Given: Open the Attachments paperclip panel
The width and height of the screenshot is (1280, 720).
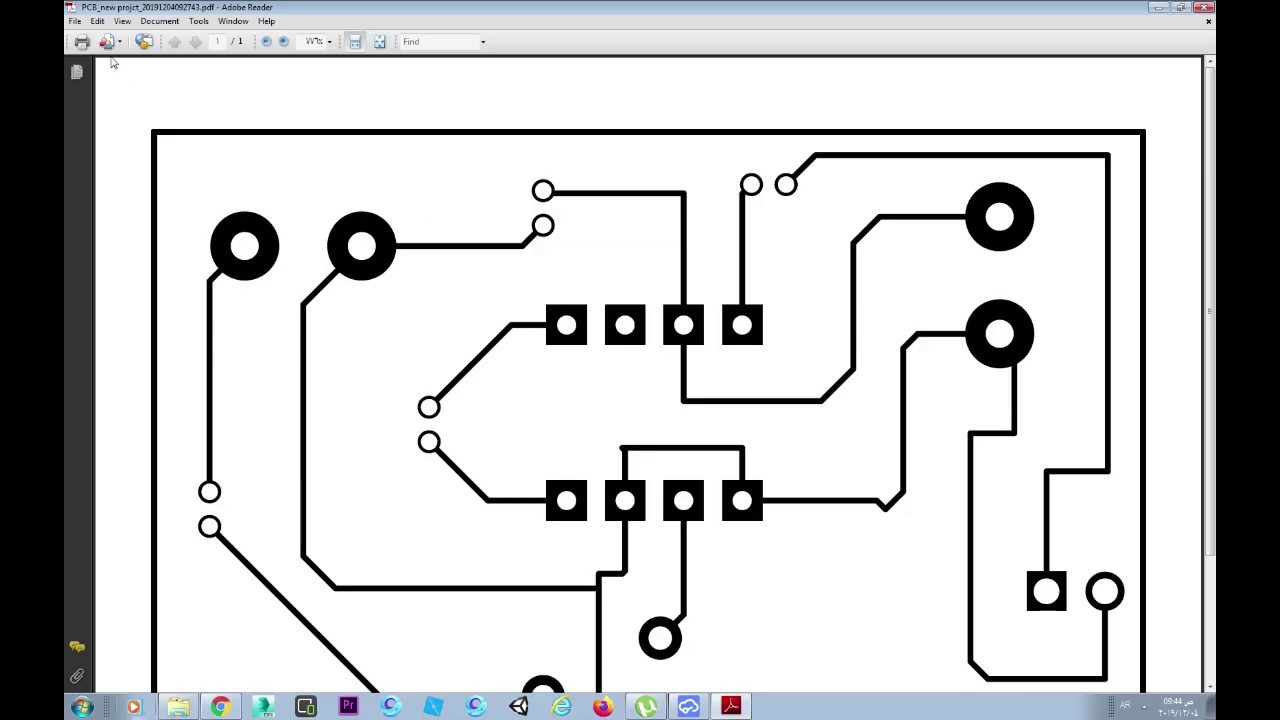Looking at the screenshot, I should click(77, 677).
